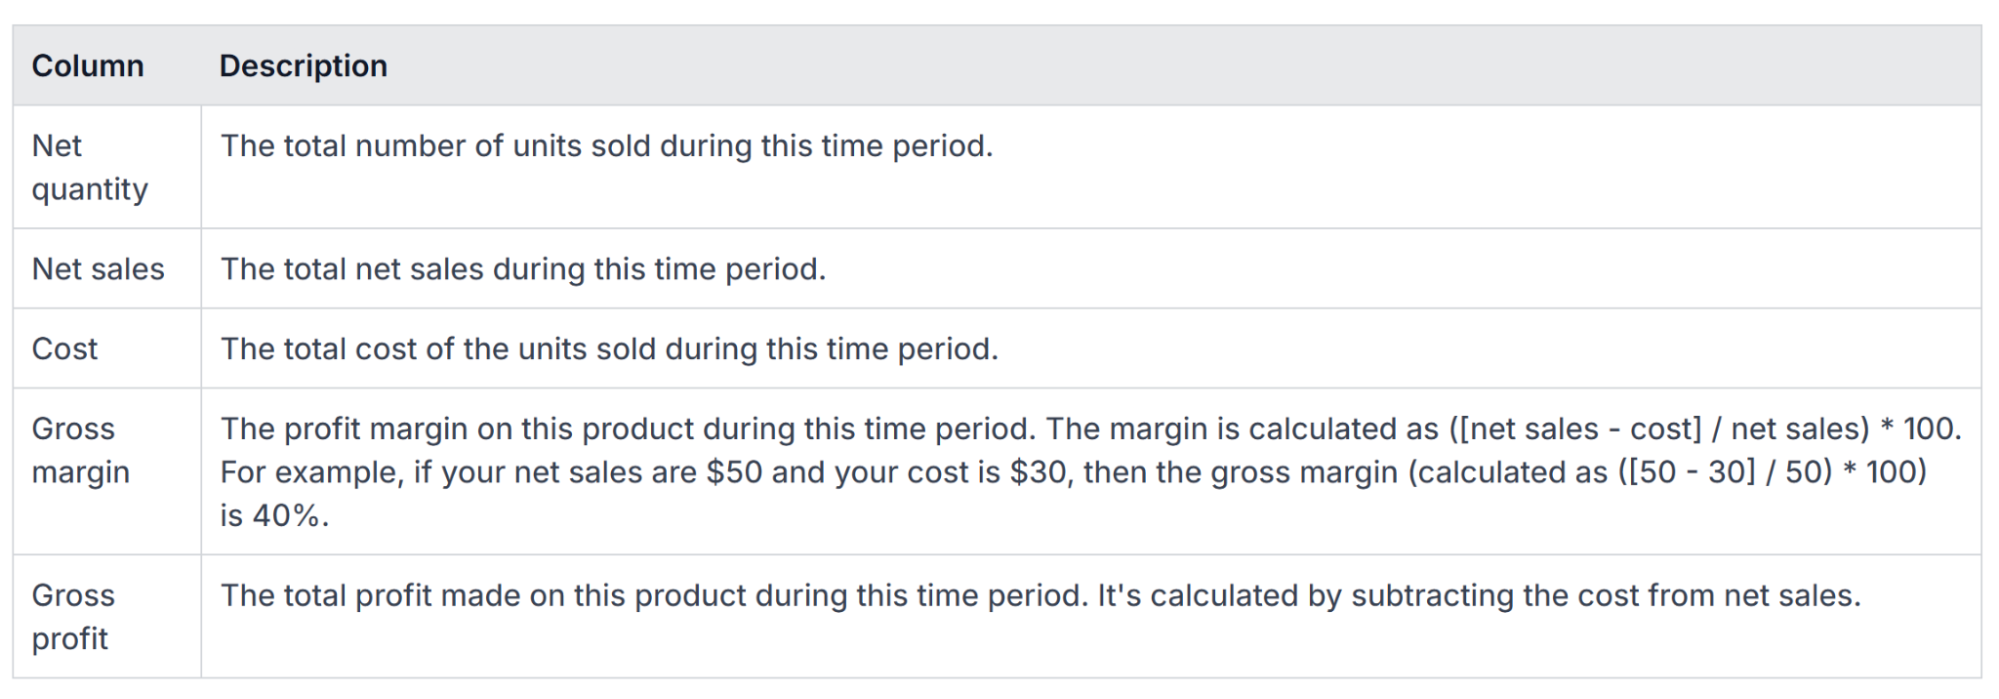Click the "Column" header cell
Screen dimensions: 1999x699
(x=88, y=66)
